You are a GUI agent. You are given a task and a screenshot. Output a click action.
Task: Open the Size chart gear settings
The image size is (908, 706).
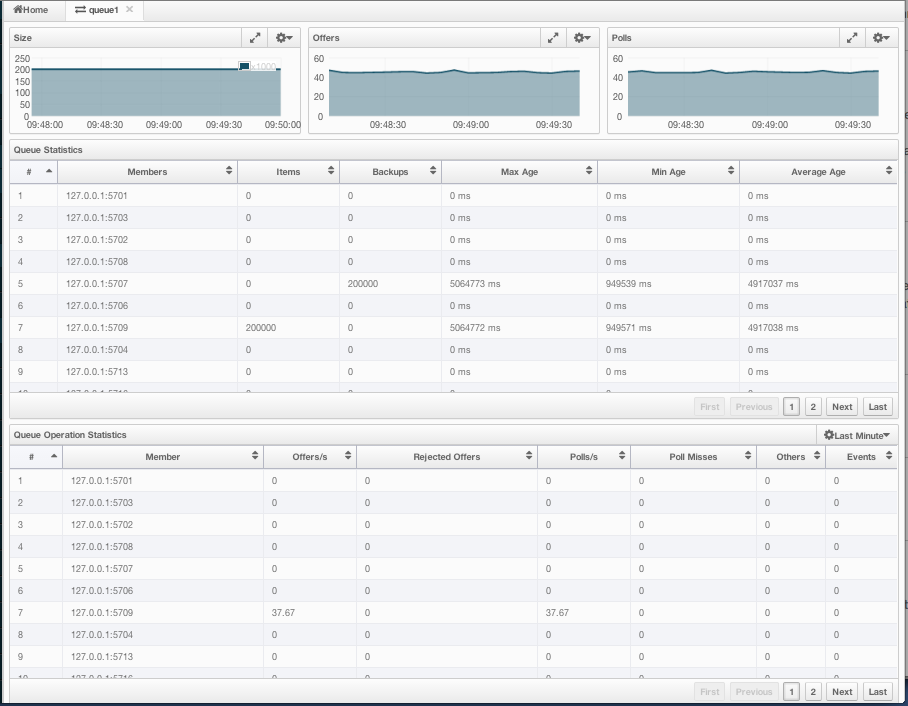(284, 38)
